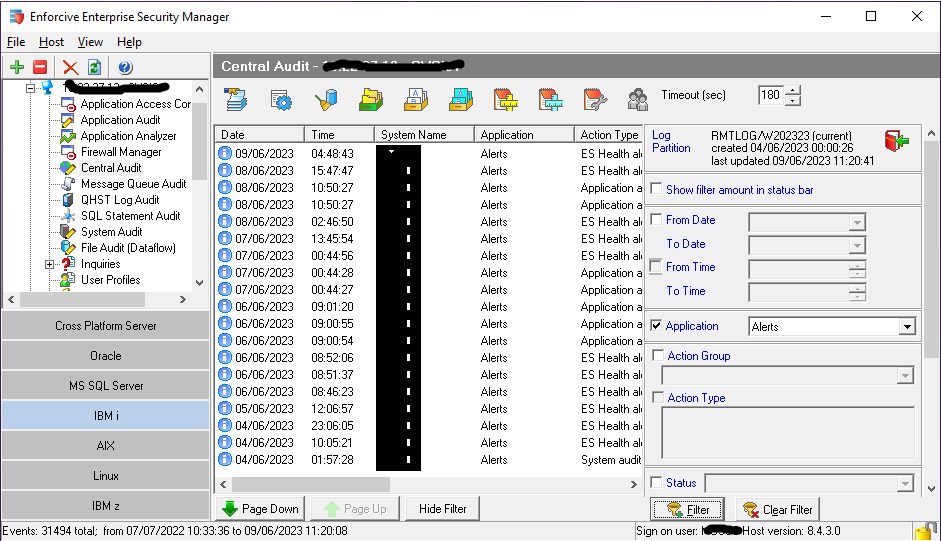Open Application Analyzer node
Image resolution: width=941 pixels, height=541 pixels.
click(x=128, y=136)
